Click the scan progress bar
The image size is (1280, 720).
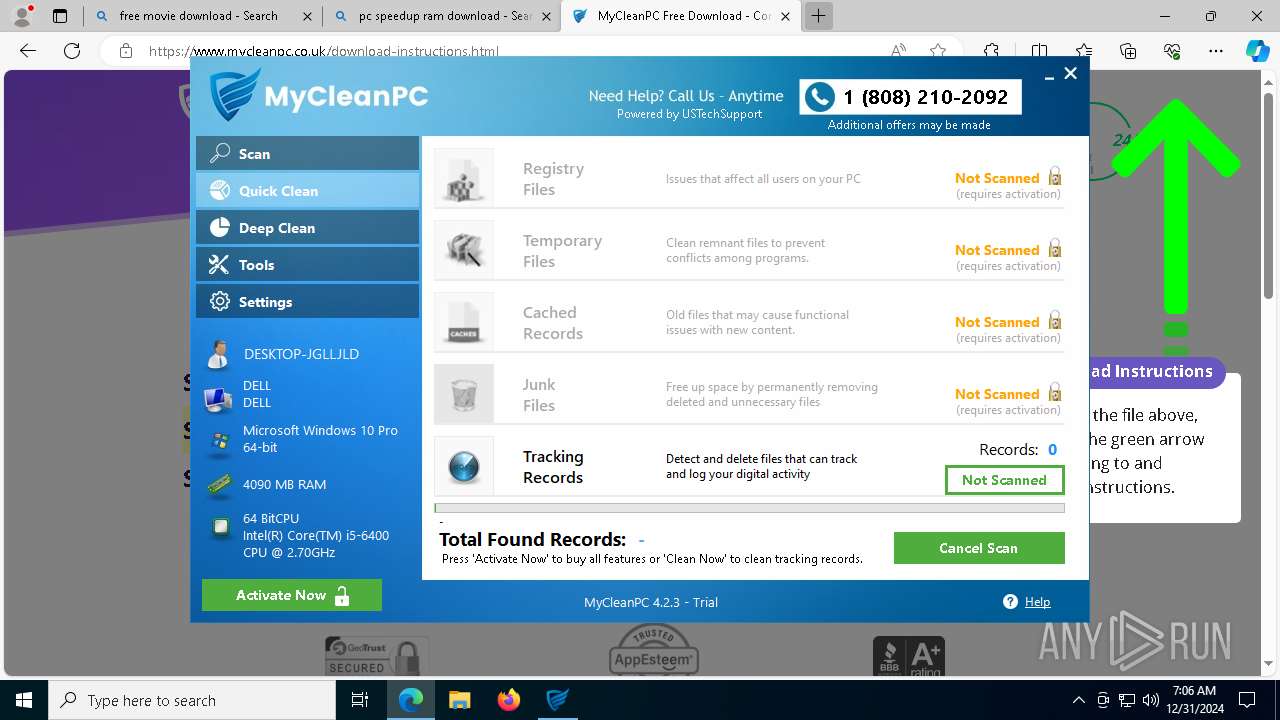[749, 508]
